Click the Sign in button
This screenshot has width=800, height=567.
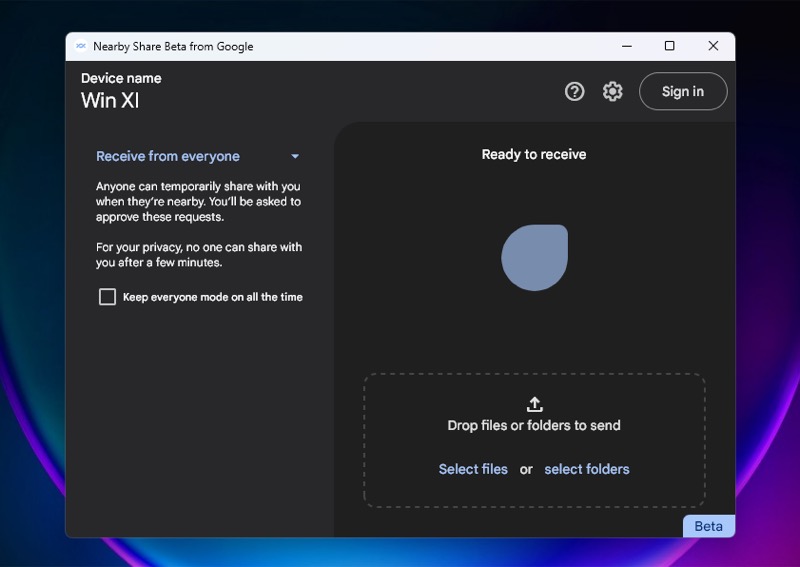tap(683, 91)
